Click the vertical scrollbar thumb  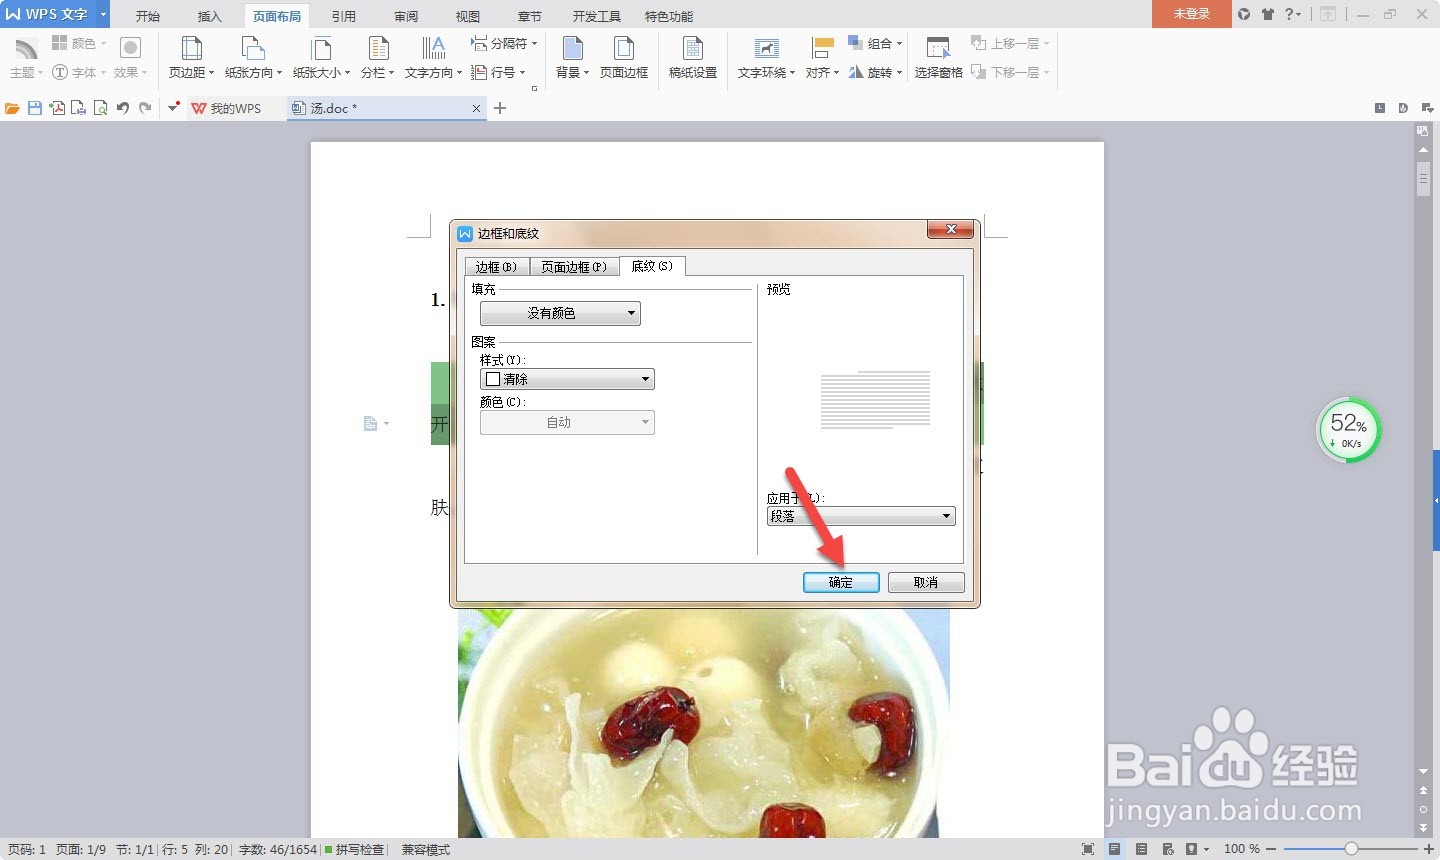tap(1423, 180)
